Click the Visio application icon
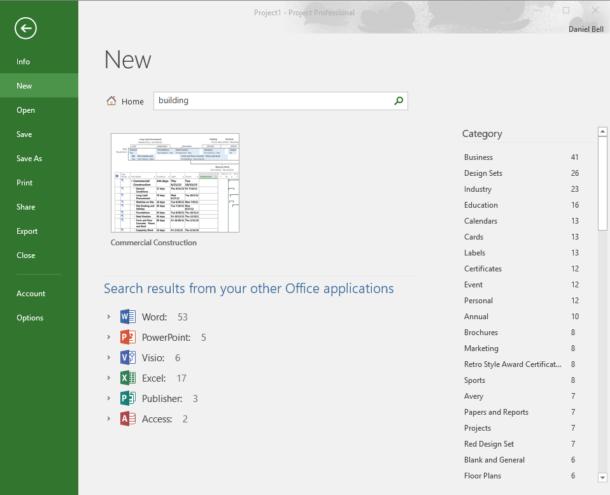The height and width of the screenshot is (495, 610). click(128, 357)
